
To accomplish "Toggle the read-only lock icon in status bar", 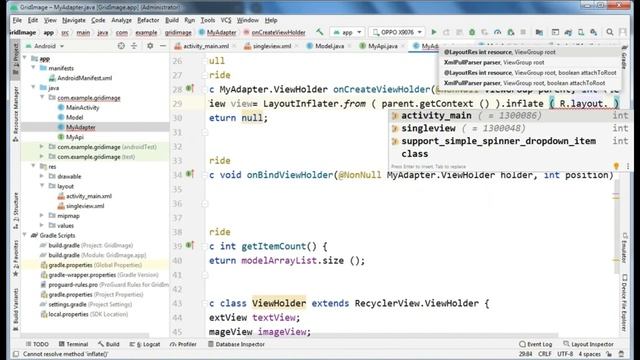I will tap(609, 354).
